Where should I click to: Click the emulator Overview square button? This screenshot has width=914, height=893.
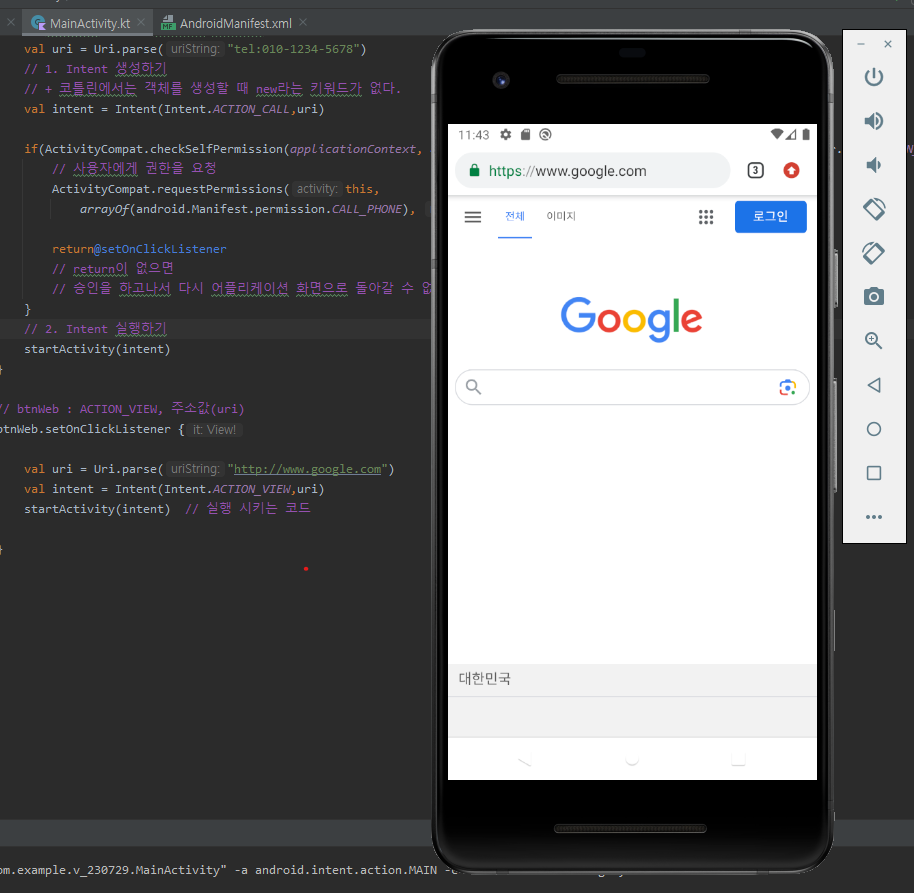click(x=873, y=473)
